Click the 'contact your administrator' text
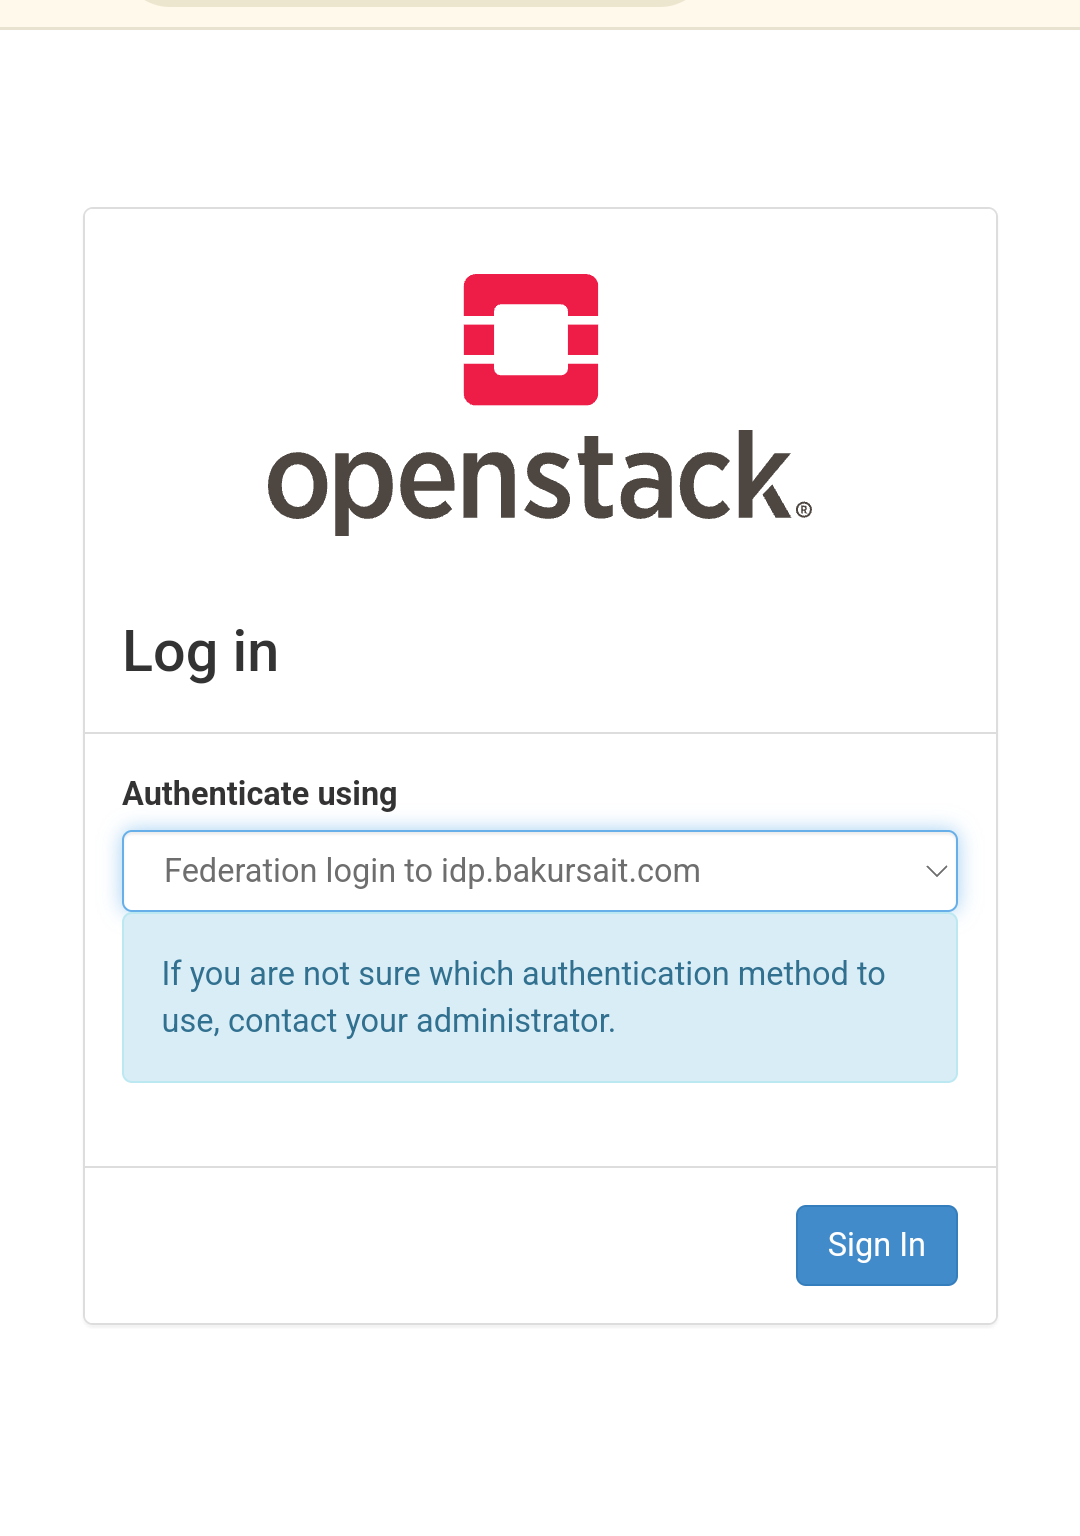 422,1021
